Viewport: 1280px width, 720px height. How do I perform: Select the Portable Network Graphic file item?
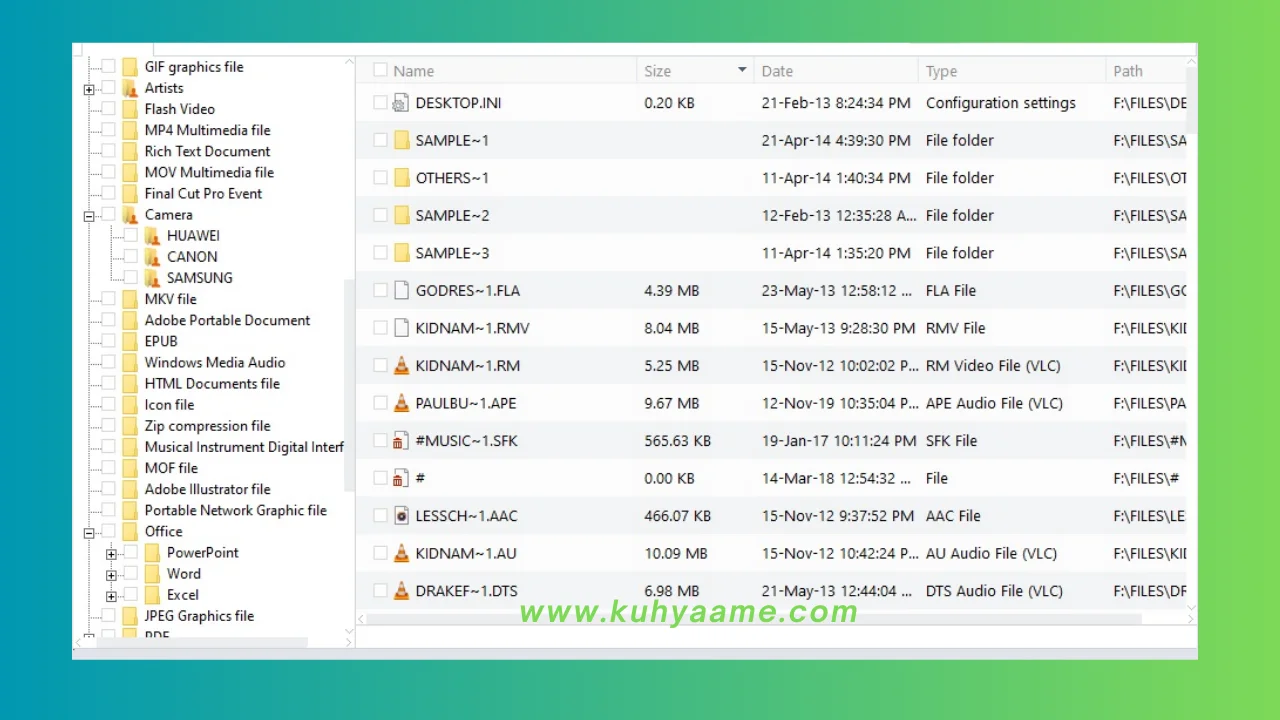coord(235,510)
